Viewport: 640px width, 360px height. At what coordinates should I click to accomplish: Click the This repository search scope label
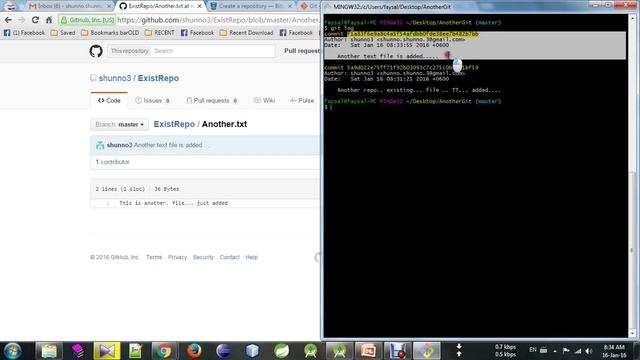[x=129, y=51]
